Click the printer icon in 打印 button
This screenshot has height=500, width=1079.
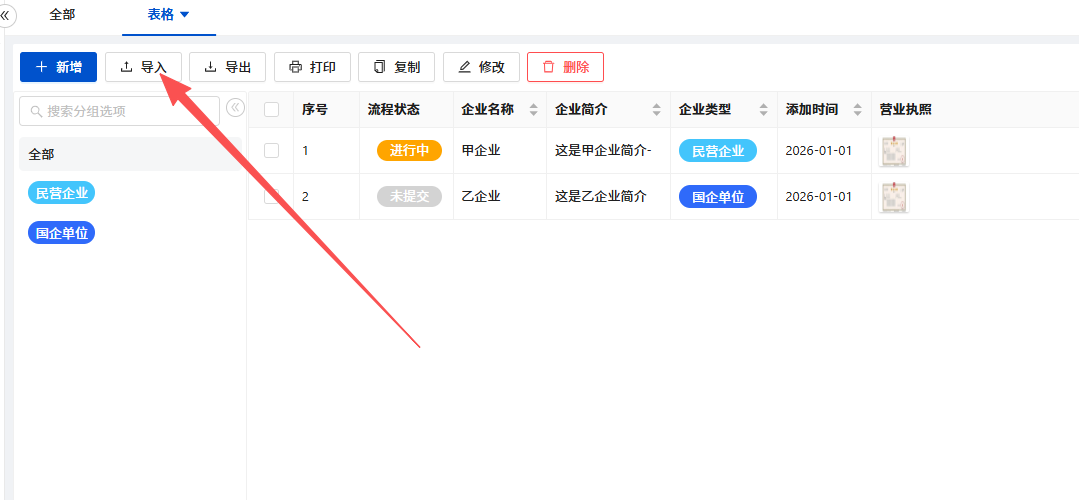click(295, 67)
